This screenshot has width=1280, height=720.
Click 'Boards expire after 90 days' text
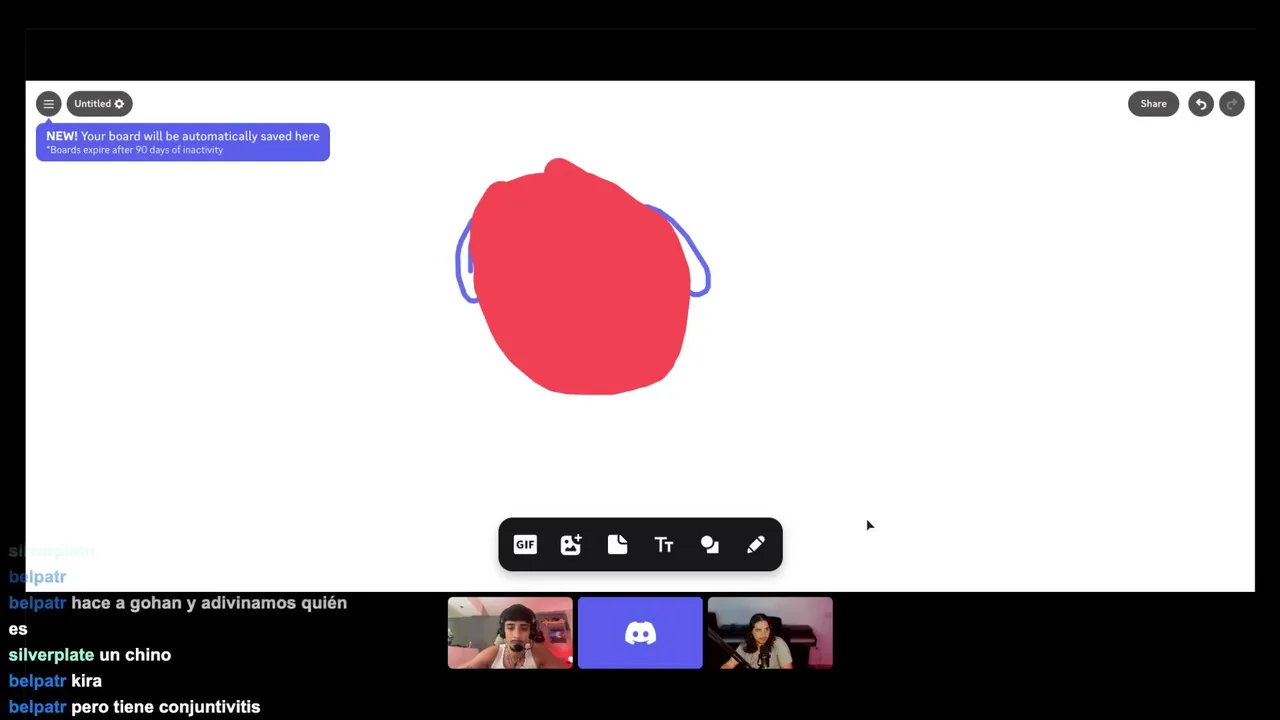pos(135,150)
